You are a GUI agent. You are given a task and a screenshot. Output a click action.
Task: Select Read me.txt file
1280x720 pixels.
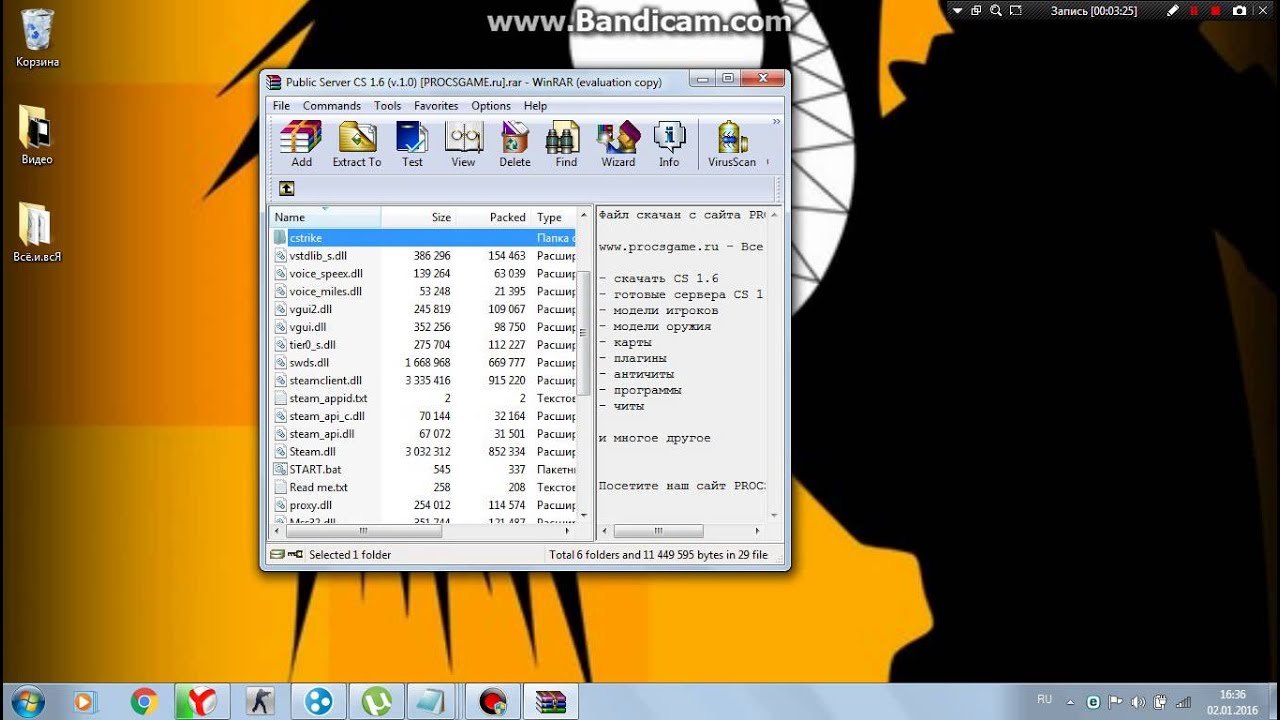[423, 488]
